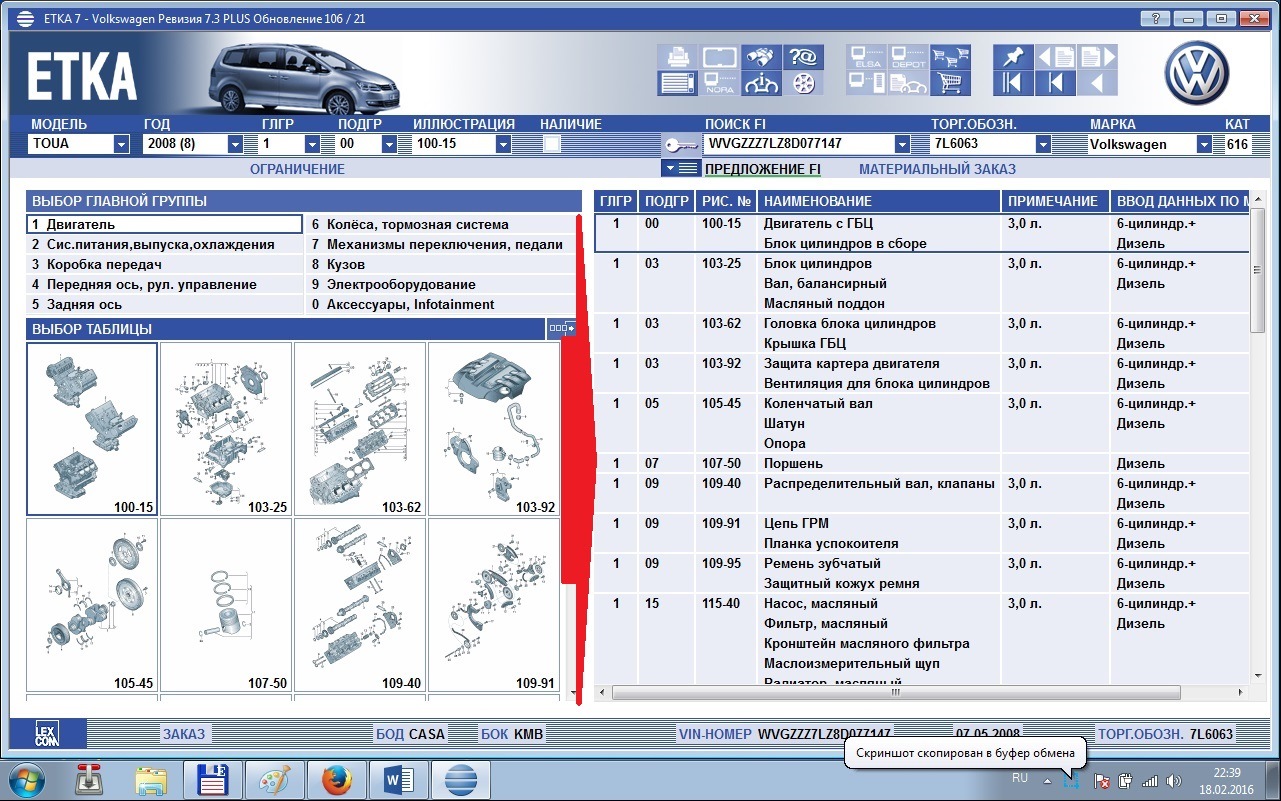The height and width of the screenshot is (801, 1281).
Task: Click ЗАКАЗ in the status bar
Action: (184, 734)
